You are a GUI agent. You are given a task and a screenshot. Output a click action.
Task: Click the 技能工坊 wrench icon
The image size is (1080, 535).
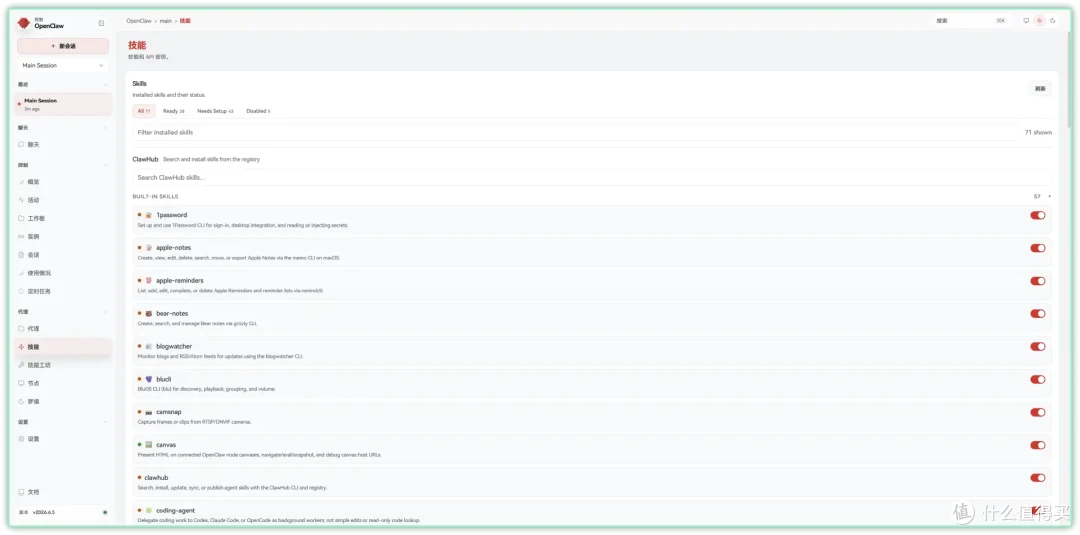click(21, 365)
